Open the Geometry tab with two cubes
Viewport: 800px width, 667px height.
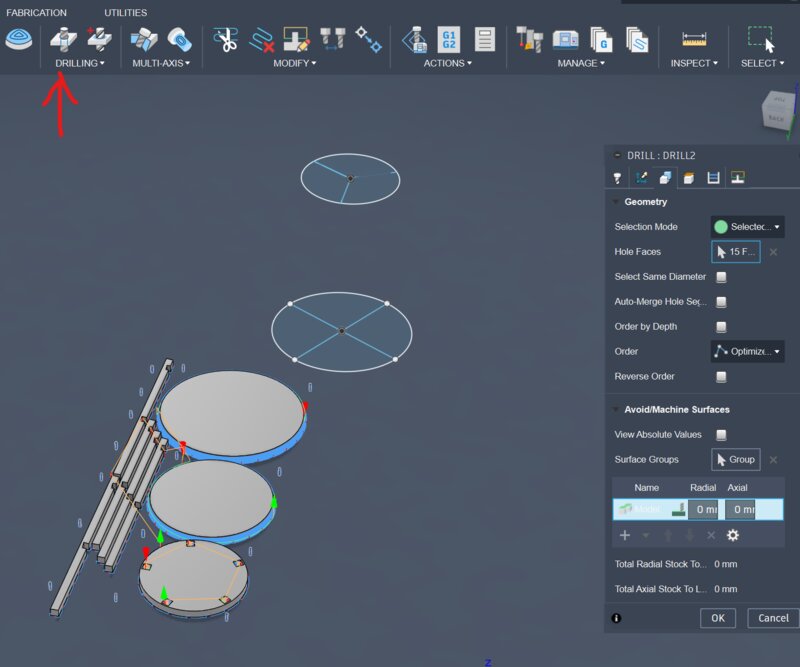(x=665, y=178)
